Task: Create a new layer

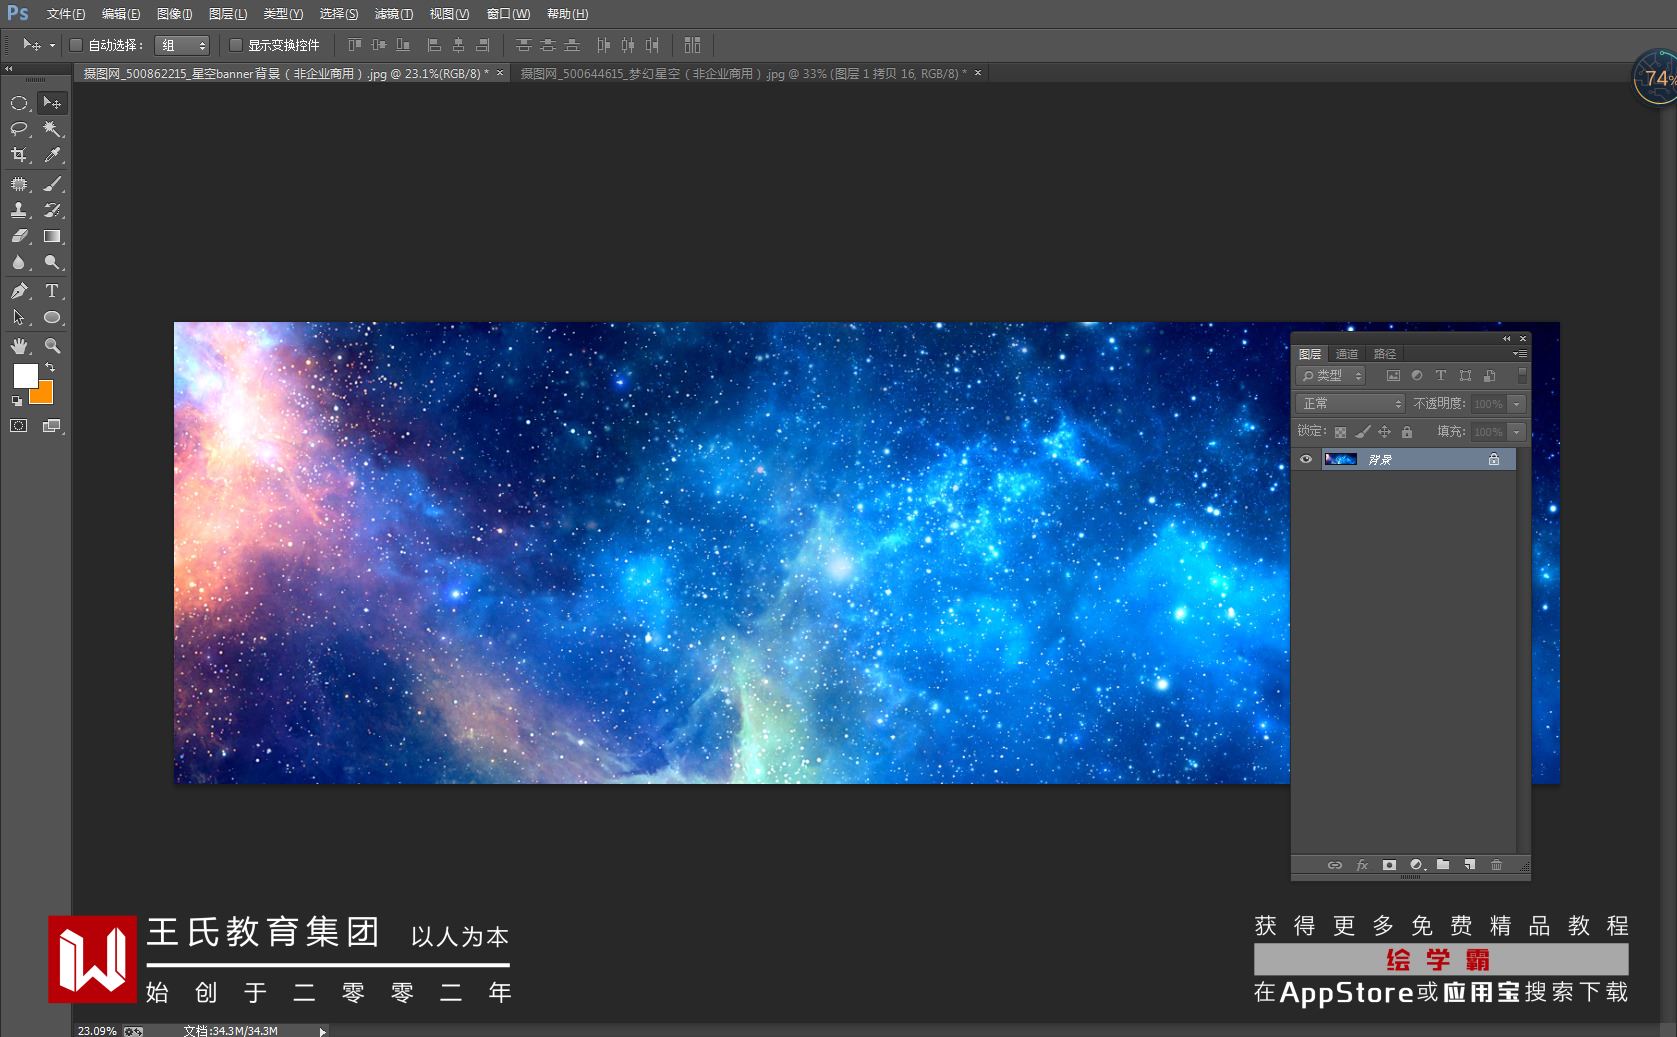Action: [x=1470, y=865]
